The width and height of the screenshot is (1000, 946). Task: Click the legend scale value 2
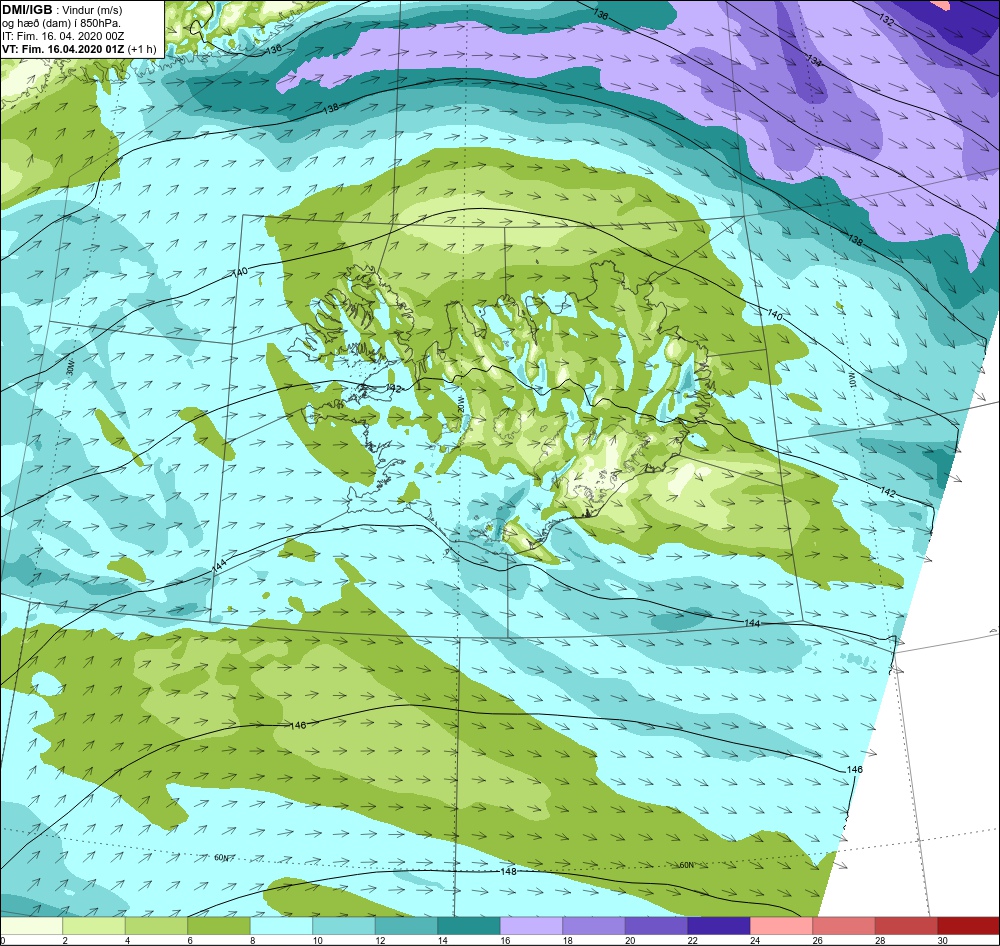click(65, 940)
